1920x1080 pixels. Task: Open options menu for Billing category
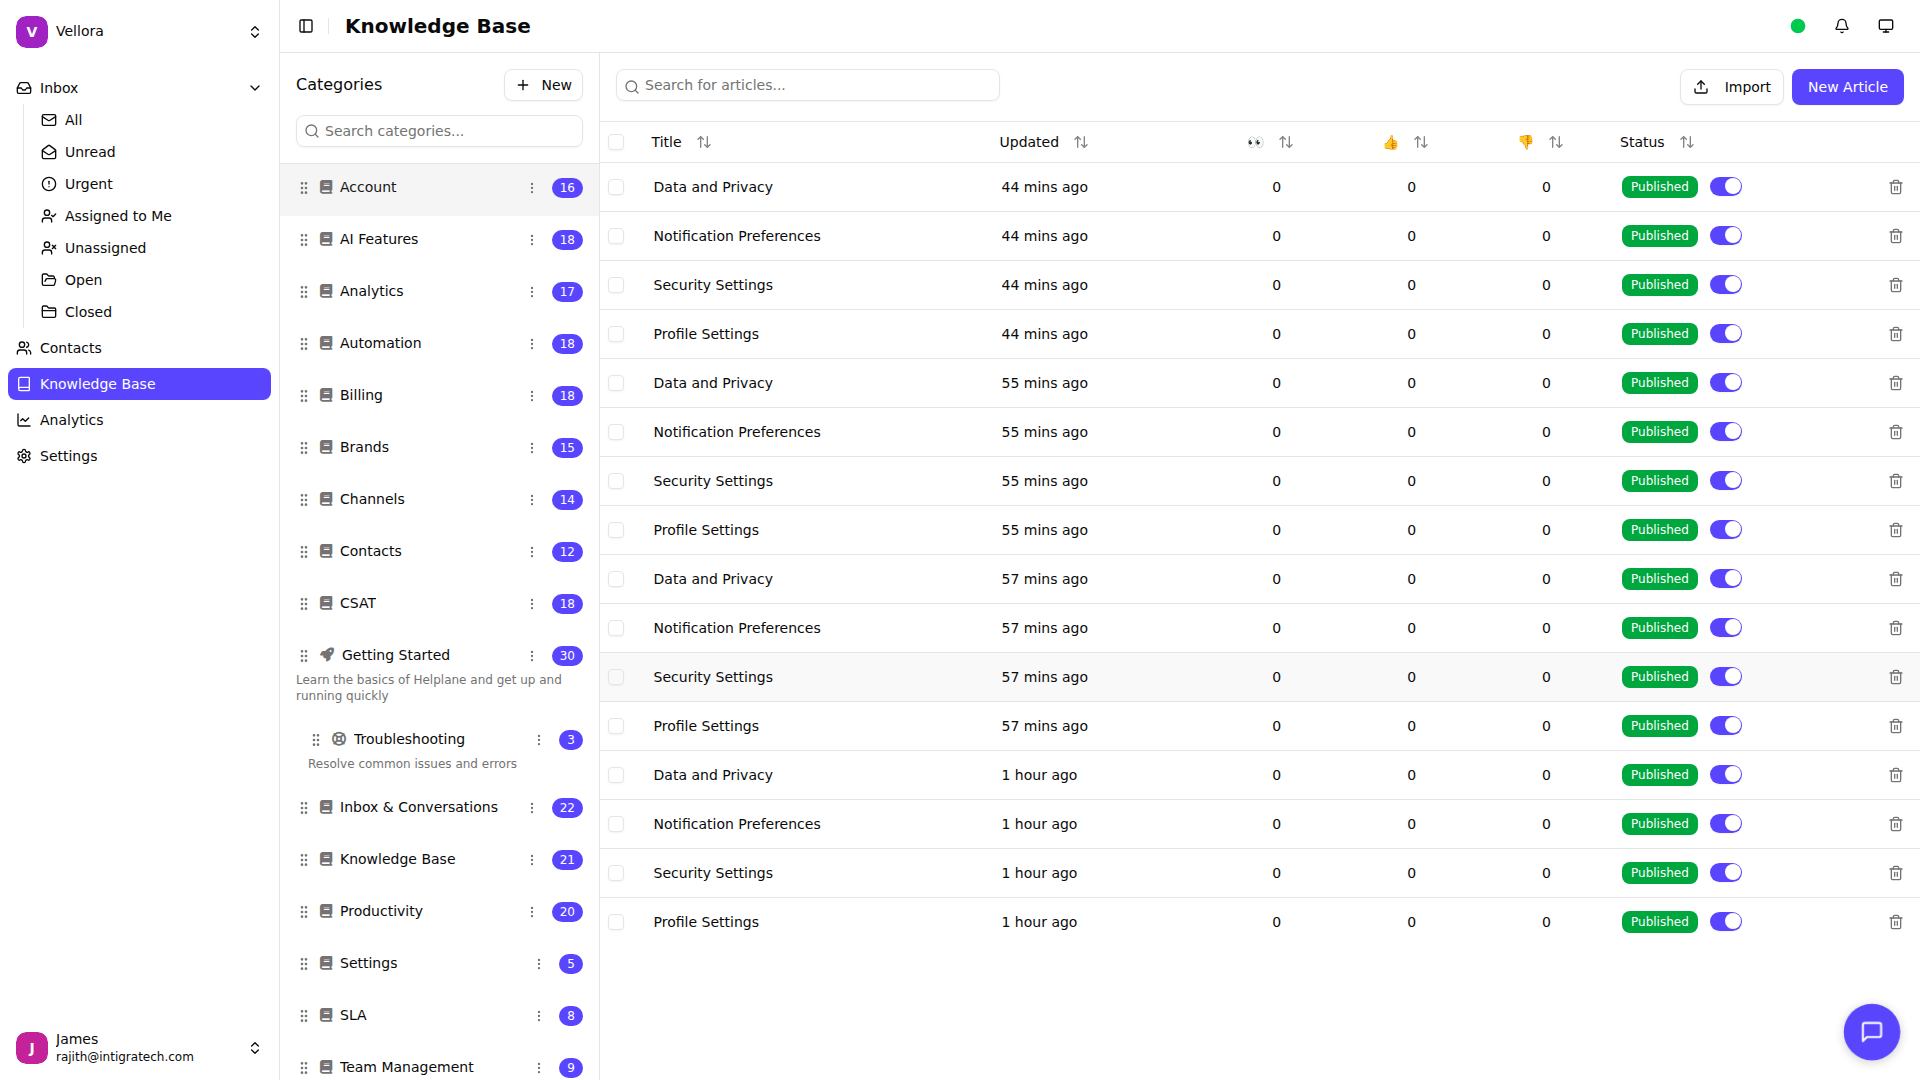(x=532, y=396)
